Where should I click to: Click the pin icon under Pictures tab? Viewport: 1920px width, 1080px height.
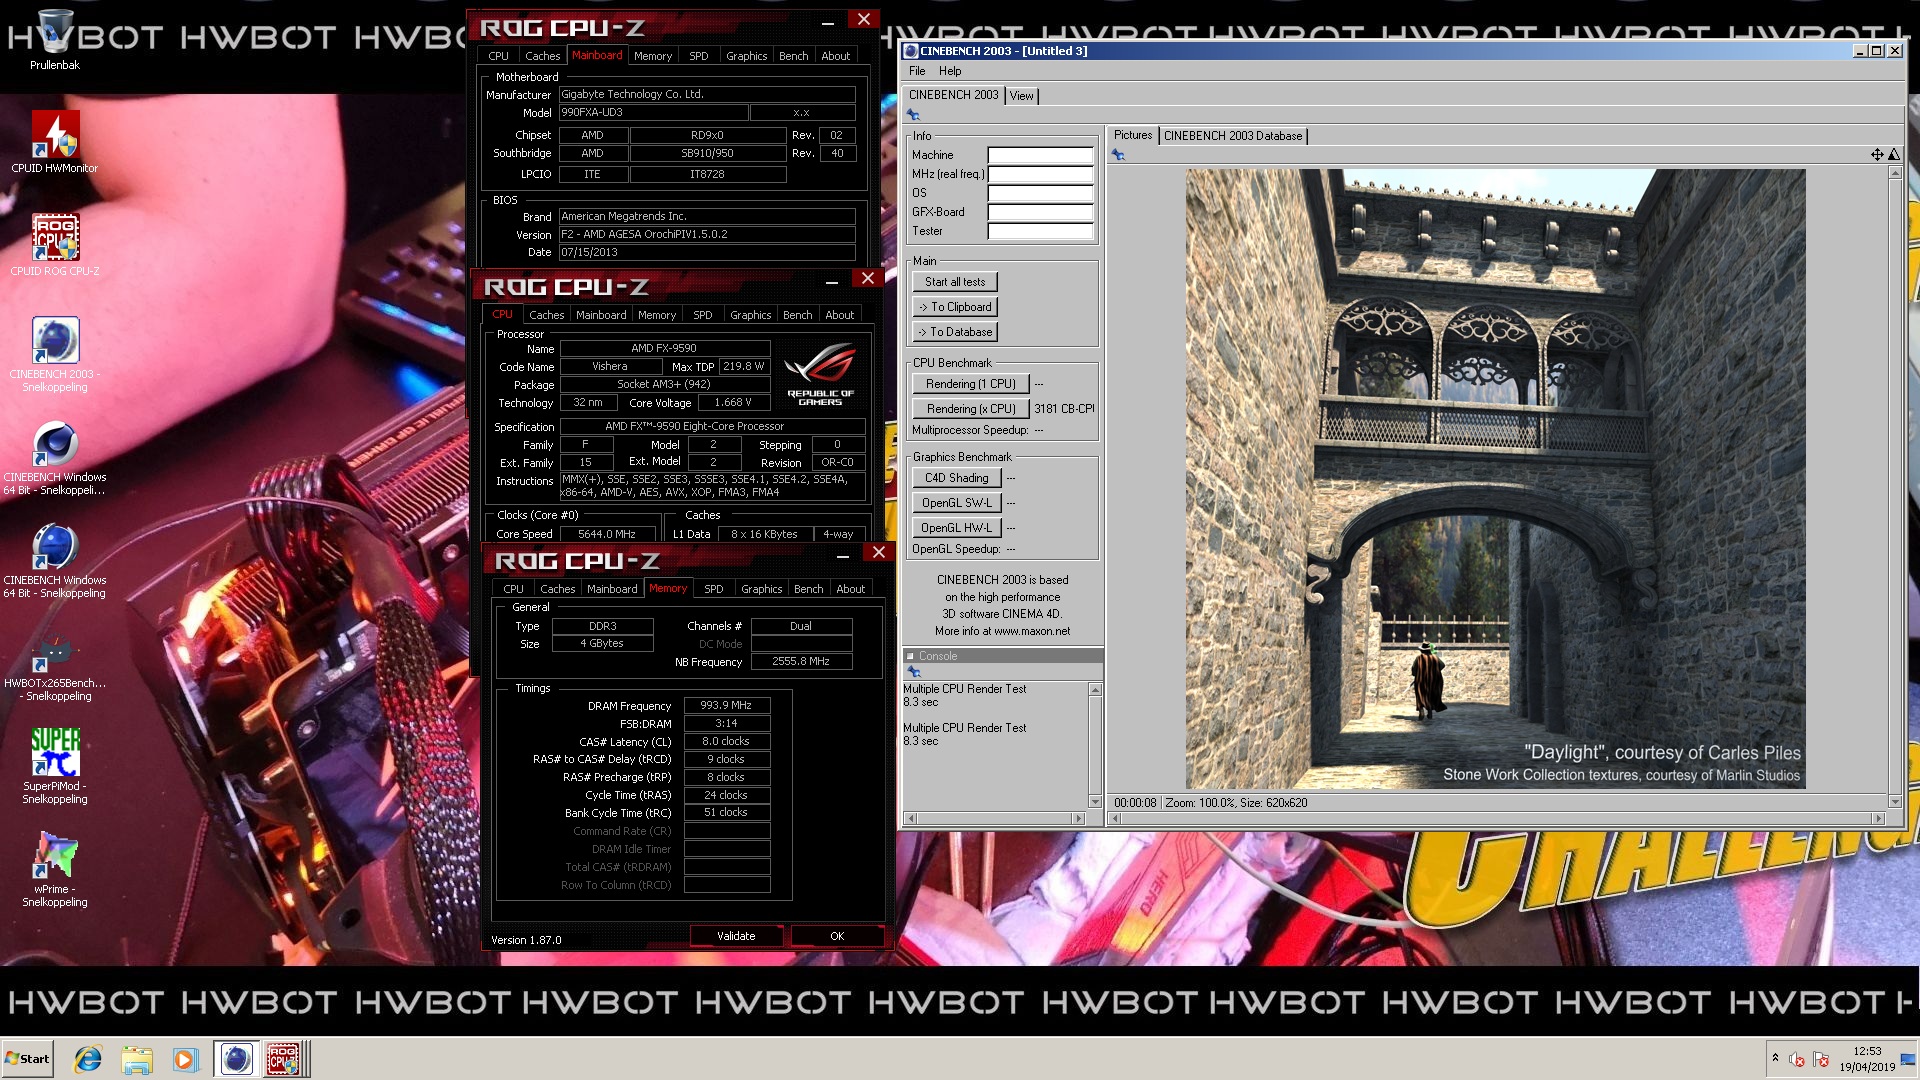[x=1118, y=155]
